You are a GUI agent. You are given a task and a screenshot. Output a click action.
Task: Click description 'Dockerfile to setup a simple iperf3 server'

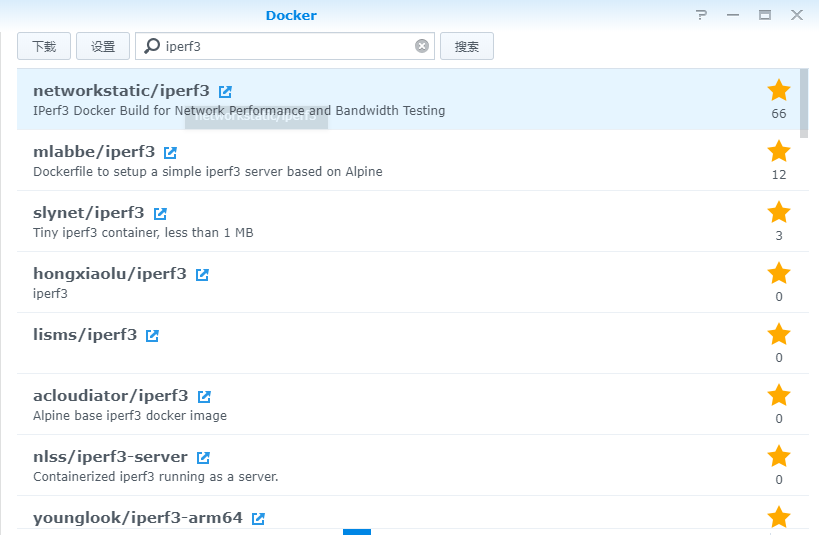click(x=208, y=172)
